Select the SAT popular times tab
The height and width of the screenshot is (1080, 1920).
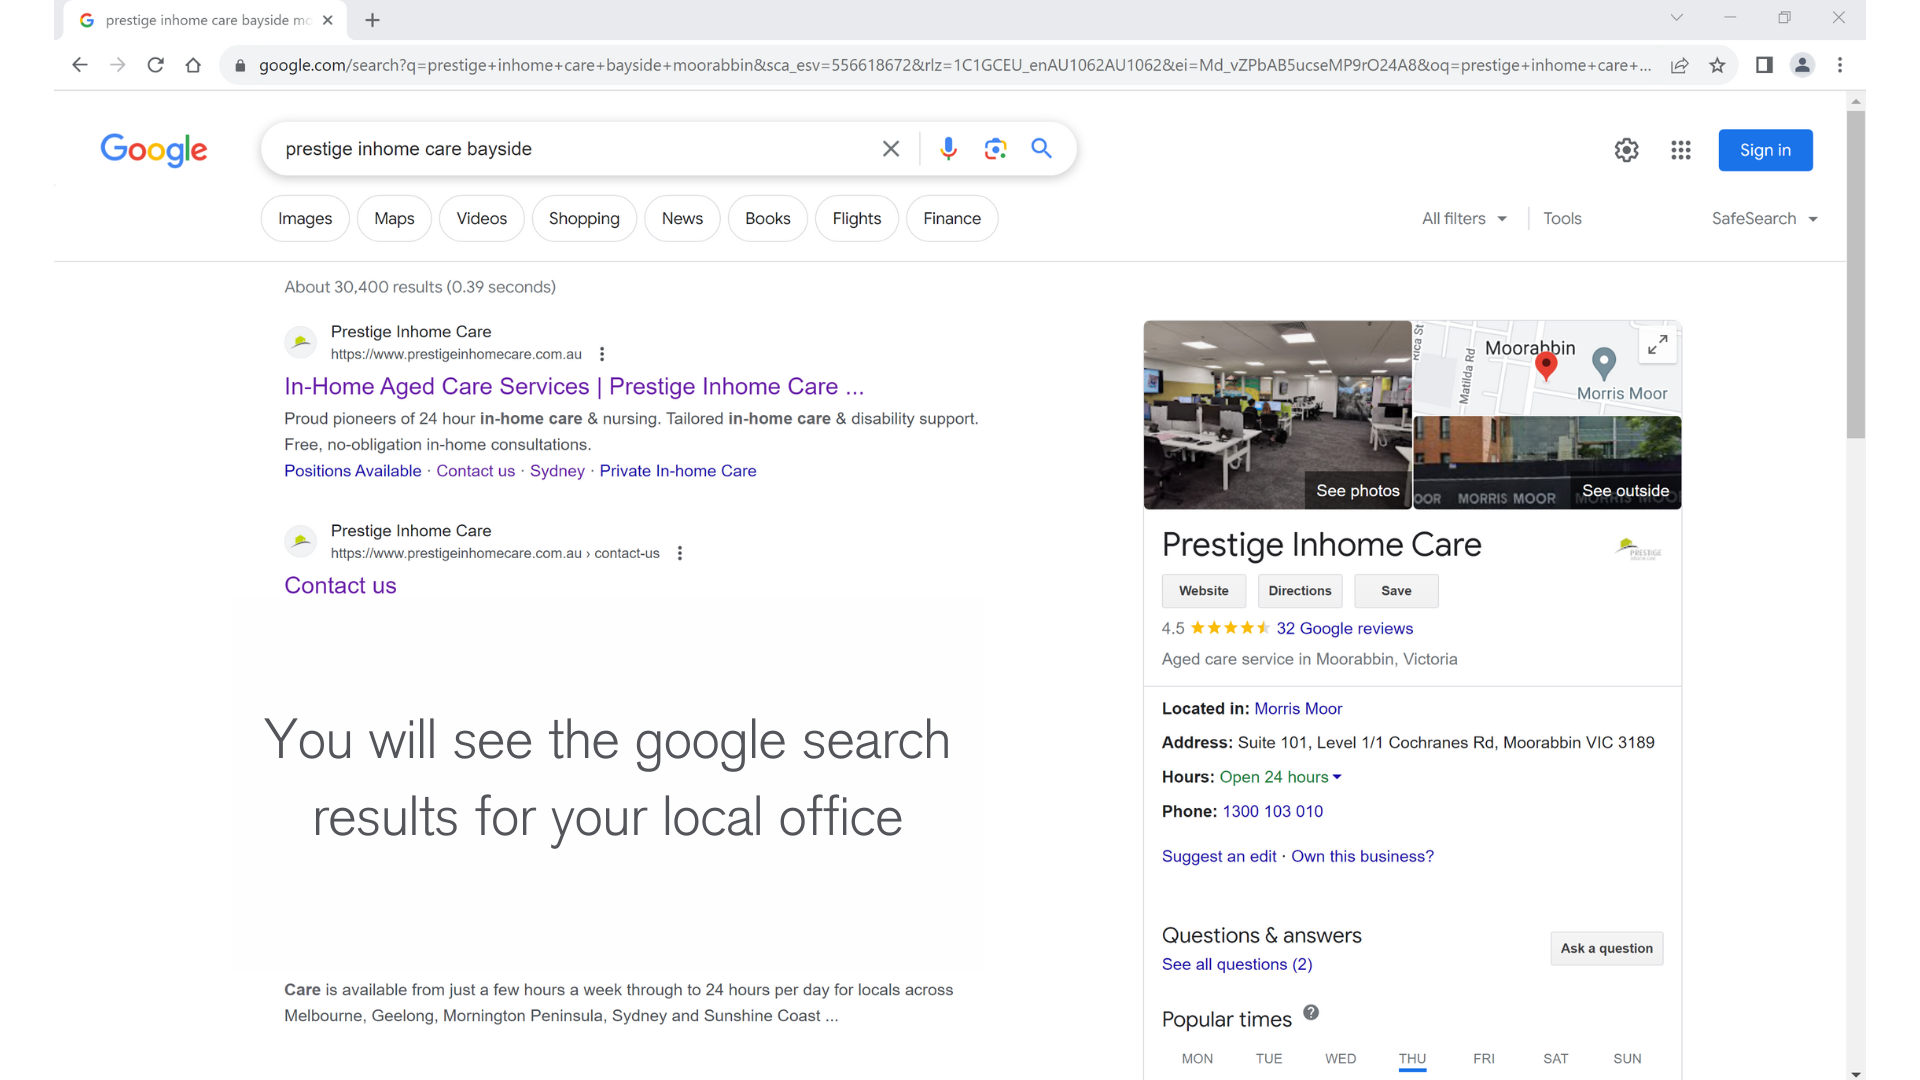[1556, 1059]
